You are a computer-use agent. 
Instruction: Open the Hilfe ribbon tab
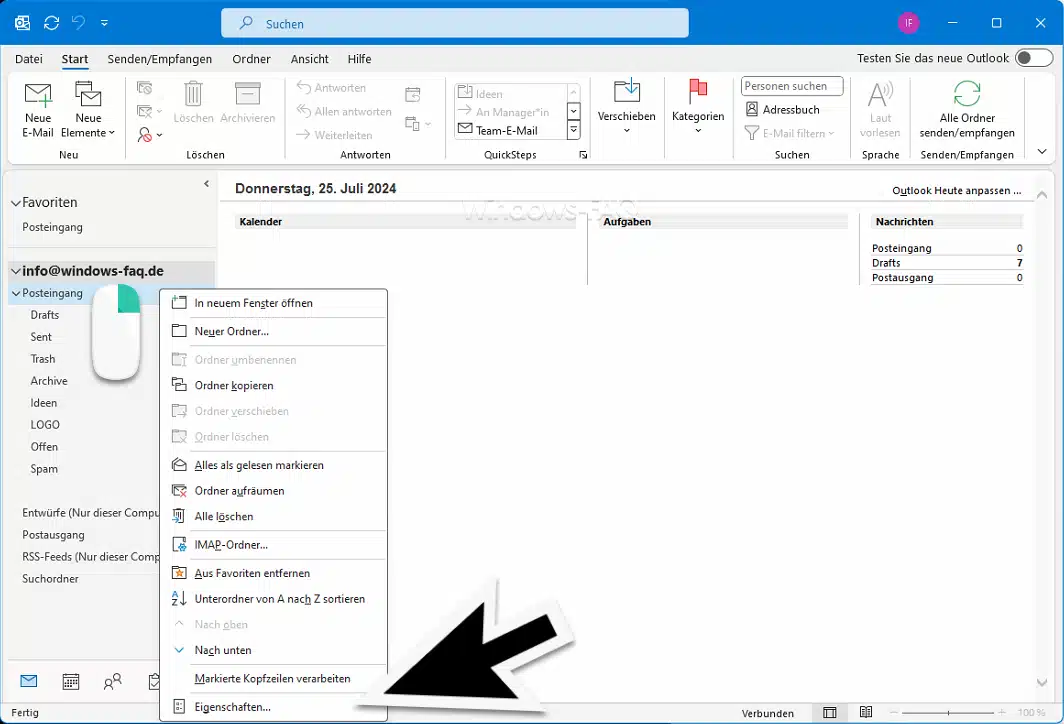pos(359,59)
